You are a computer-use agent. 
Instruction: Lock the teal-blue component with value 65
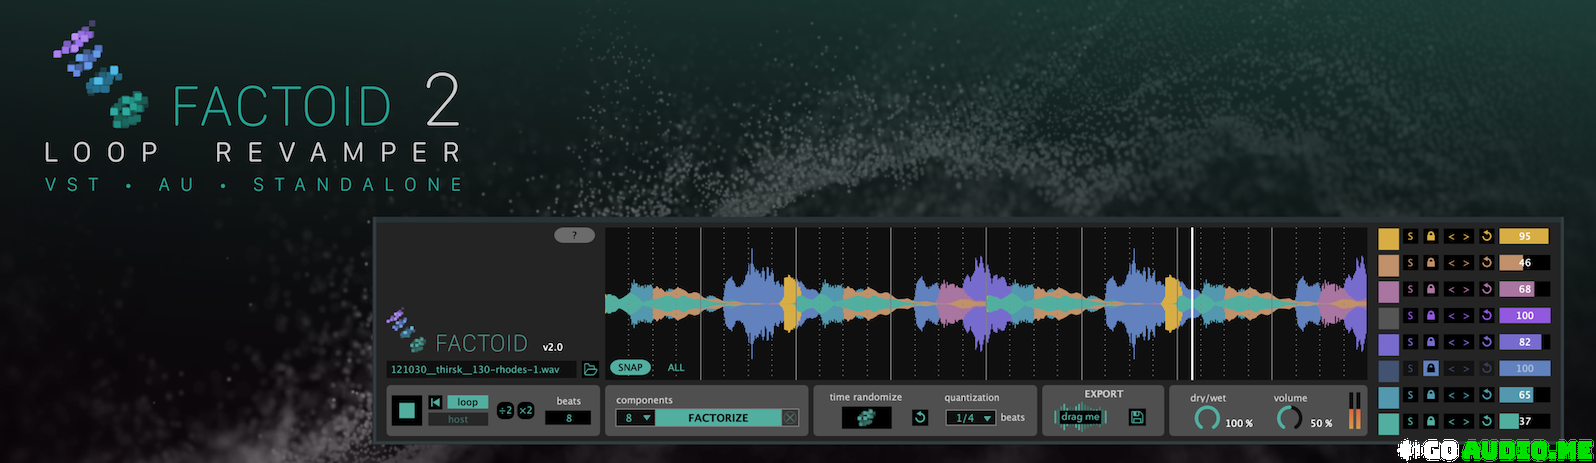1431,395
